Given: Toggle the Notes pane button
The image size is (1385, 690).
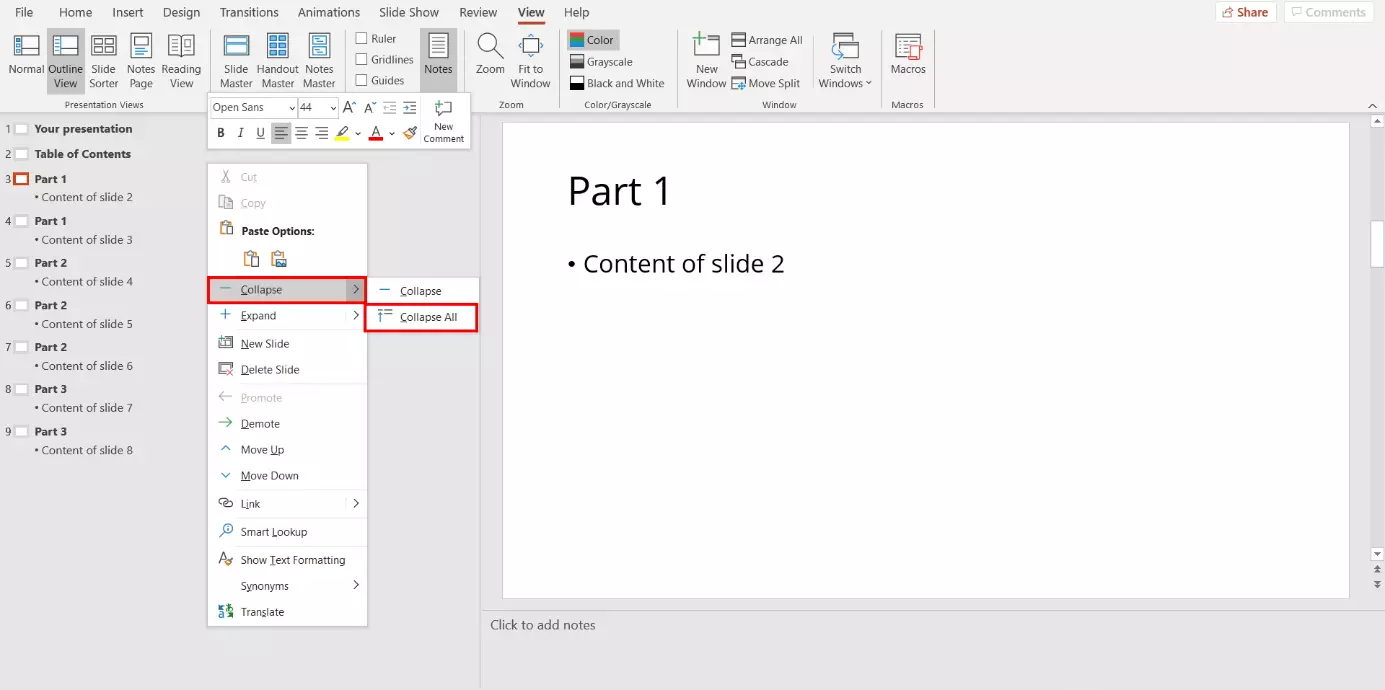Looking at the screenshot, I should pos(438,55).
